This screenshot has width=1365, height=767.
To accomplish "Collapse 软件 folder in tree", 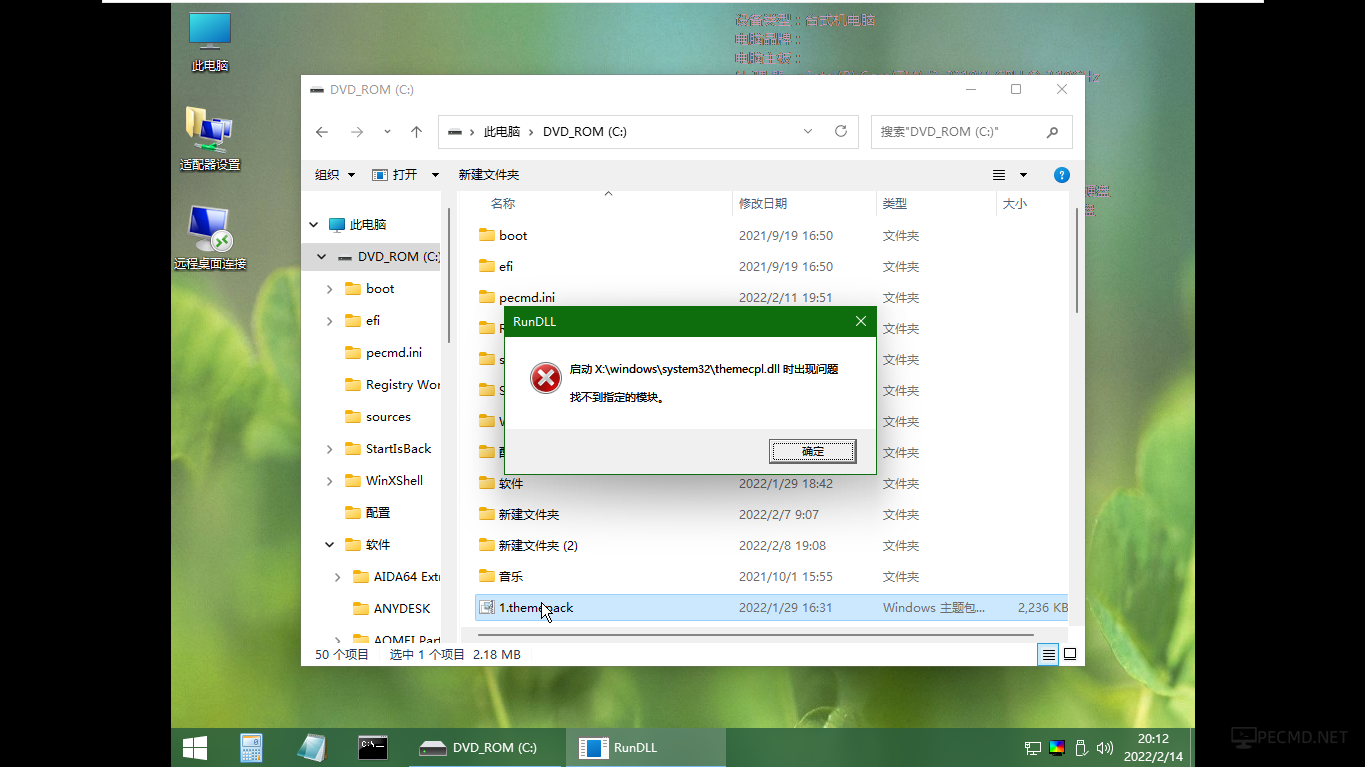I will (330, 545).
